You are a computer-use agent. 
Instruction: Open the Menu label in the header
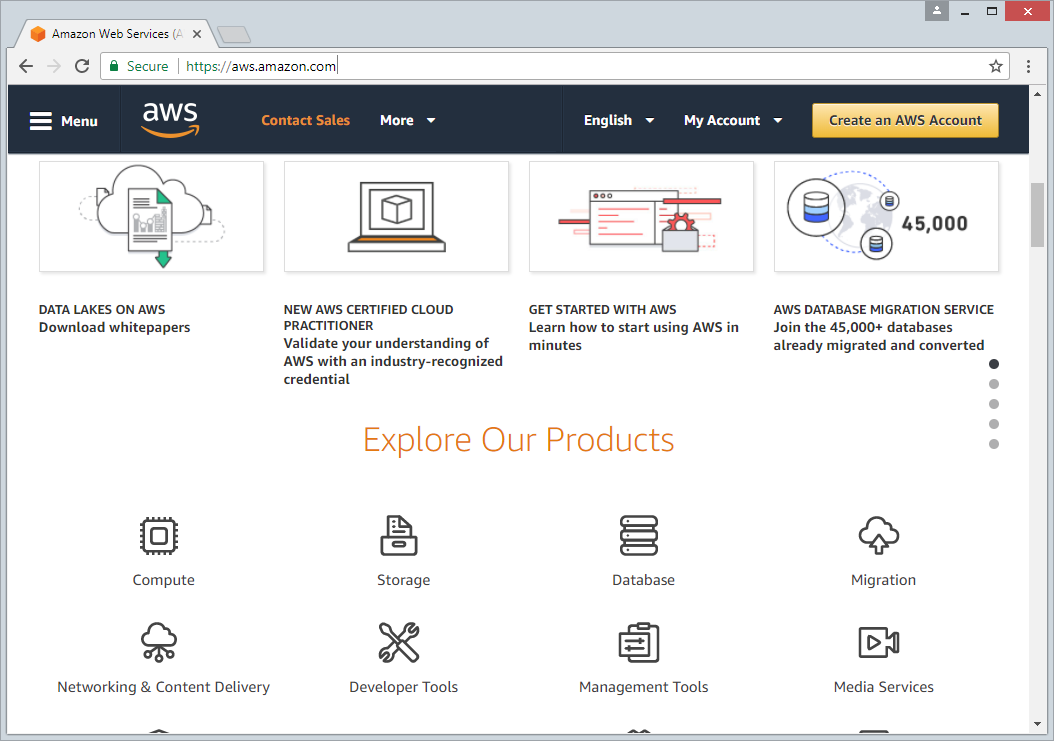click(79, 121)
